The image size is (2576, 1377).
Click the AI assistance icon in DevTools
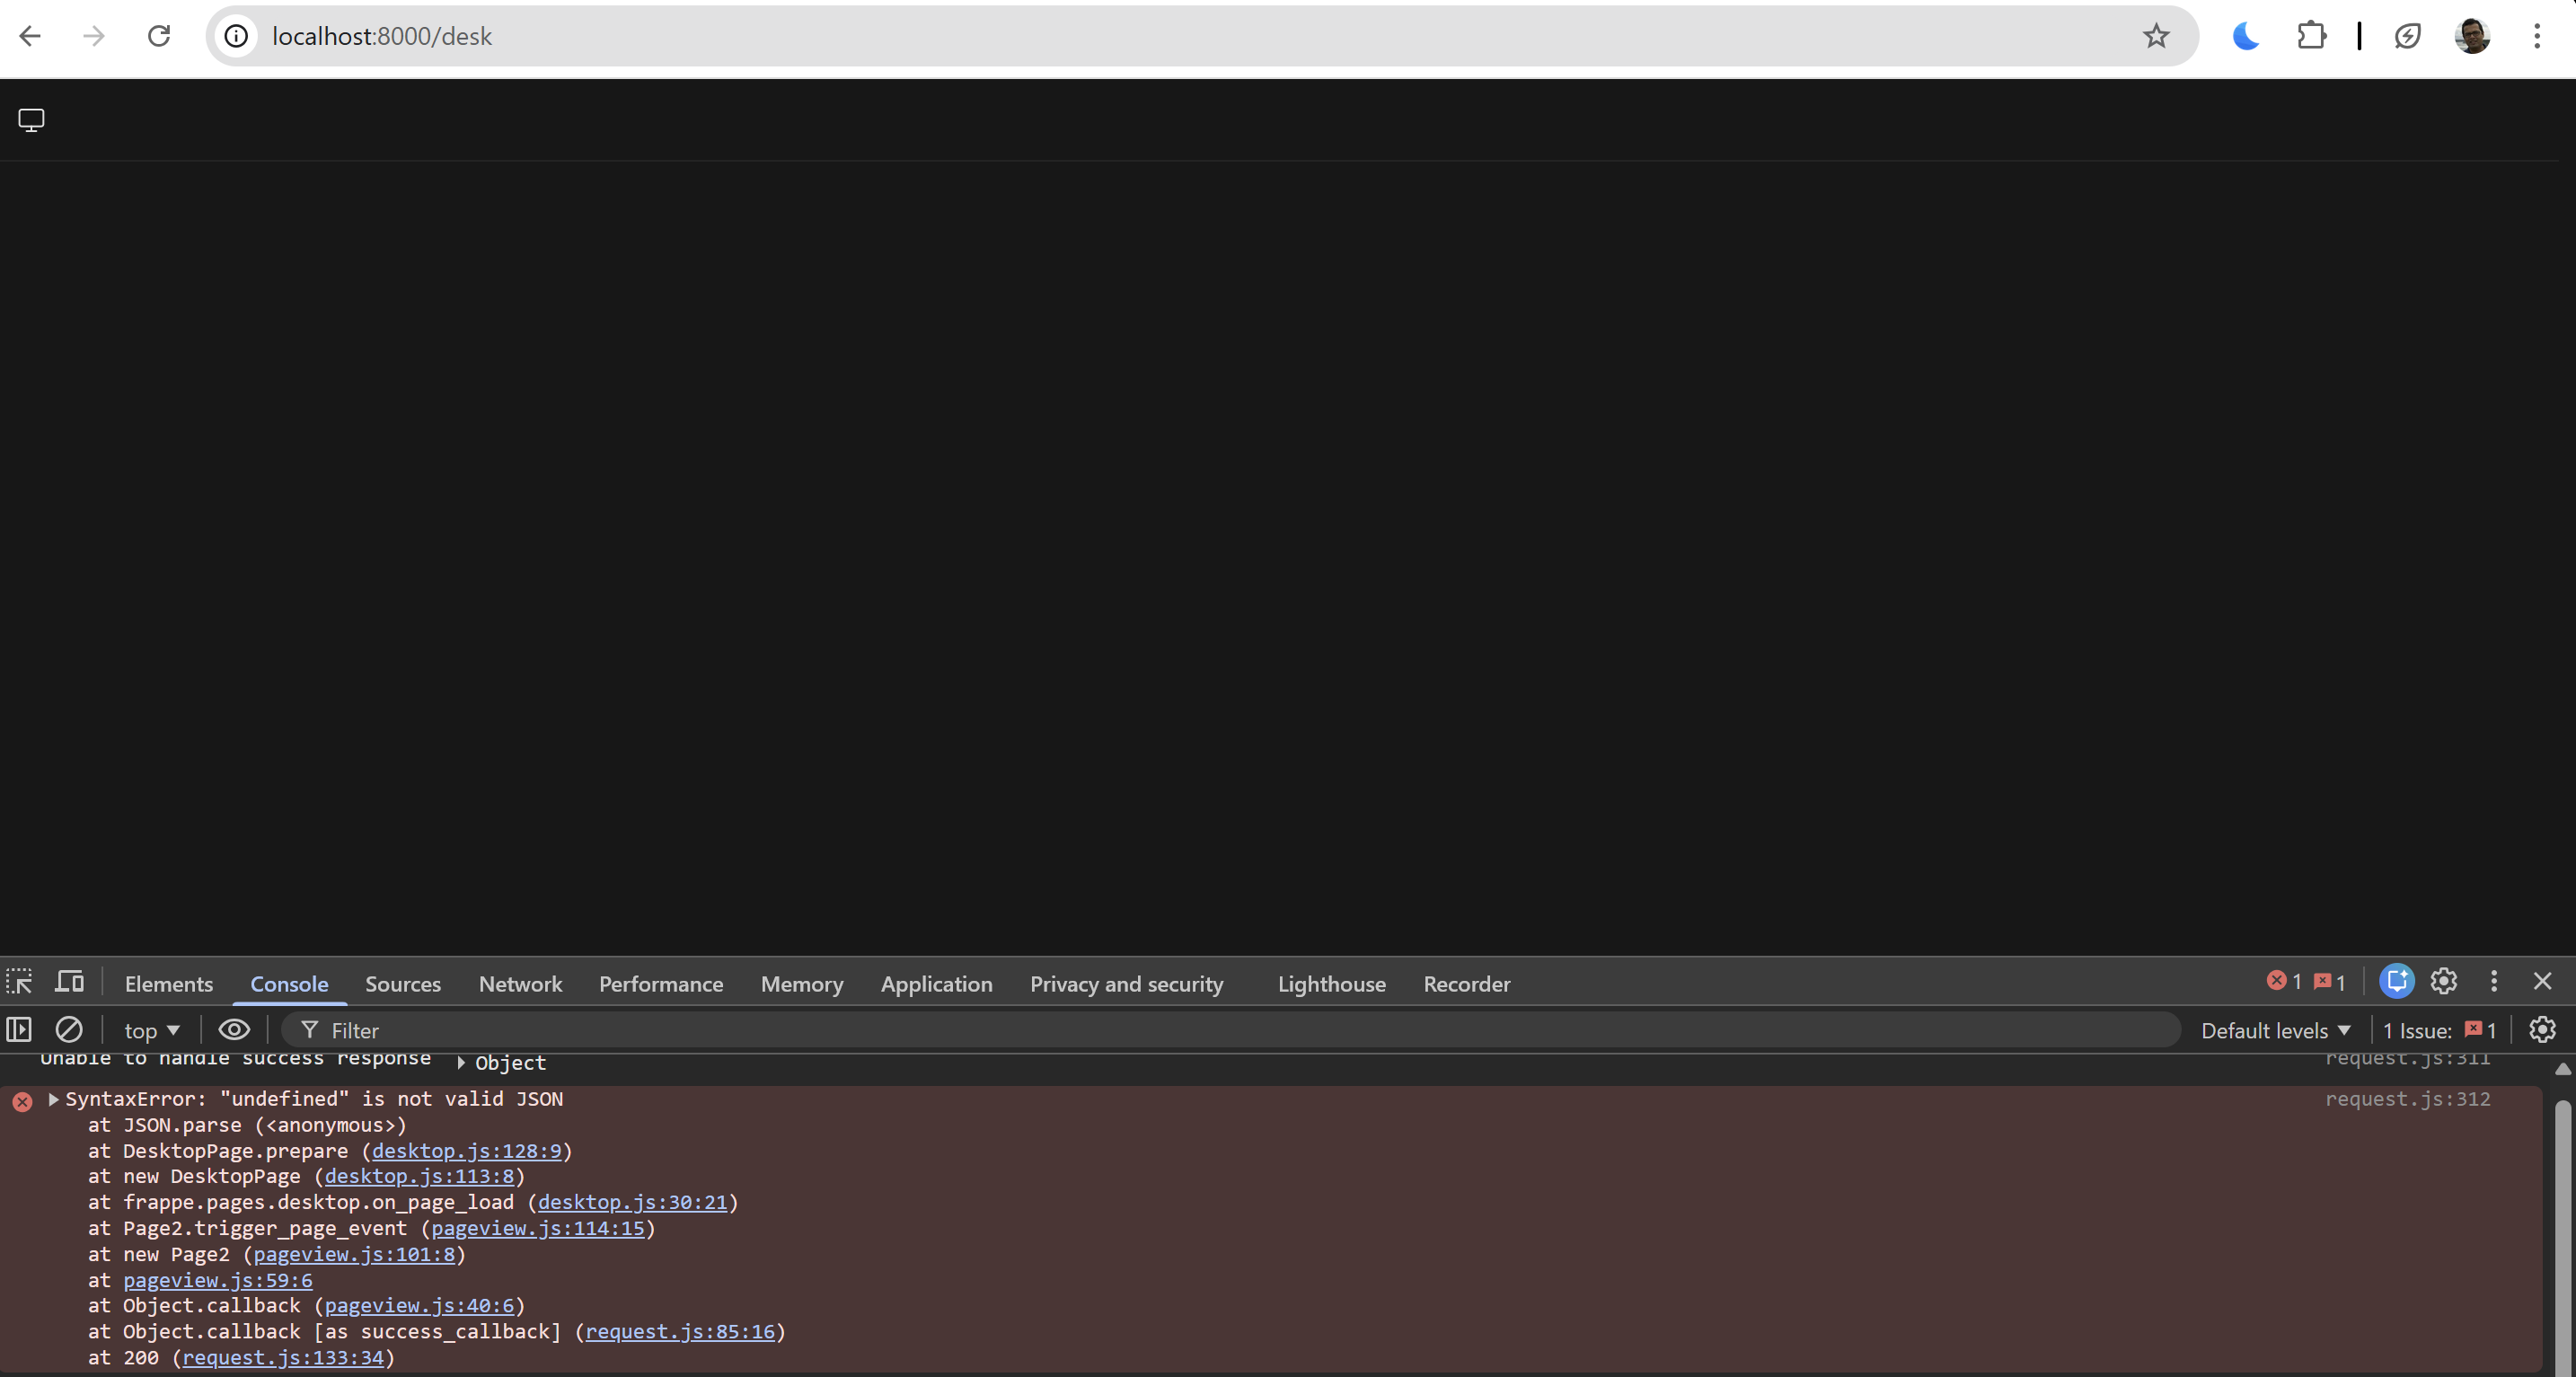tap(2396, 981)
